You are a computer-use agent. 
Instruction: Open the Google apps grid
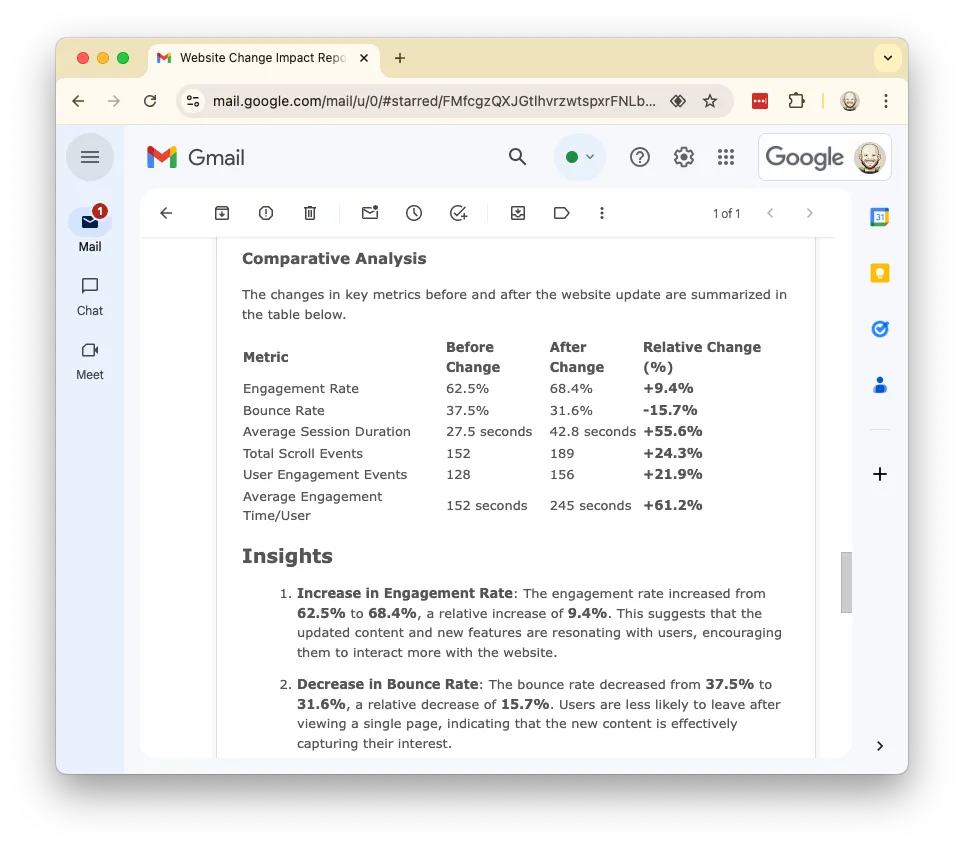(725, 157)
